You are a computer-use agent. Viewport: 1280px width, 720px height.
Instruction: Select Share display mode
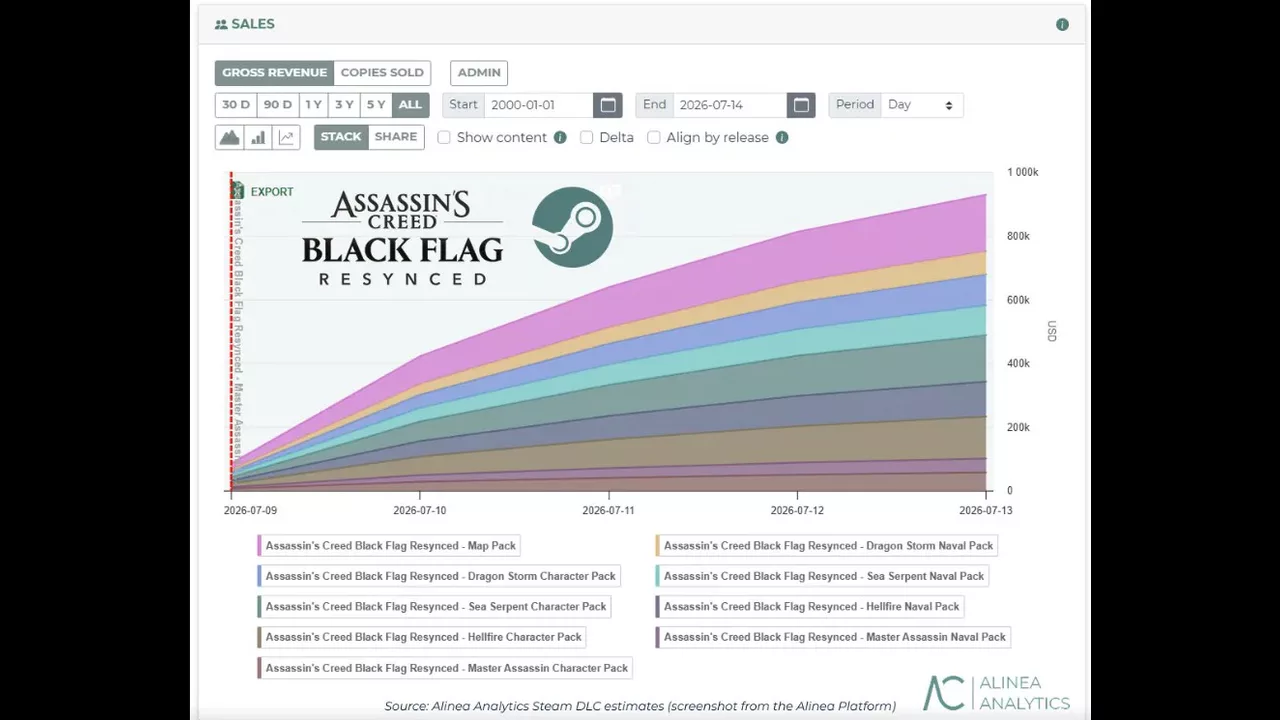coord(396,137)
